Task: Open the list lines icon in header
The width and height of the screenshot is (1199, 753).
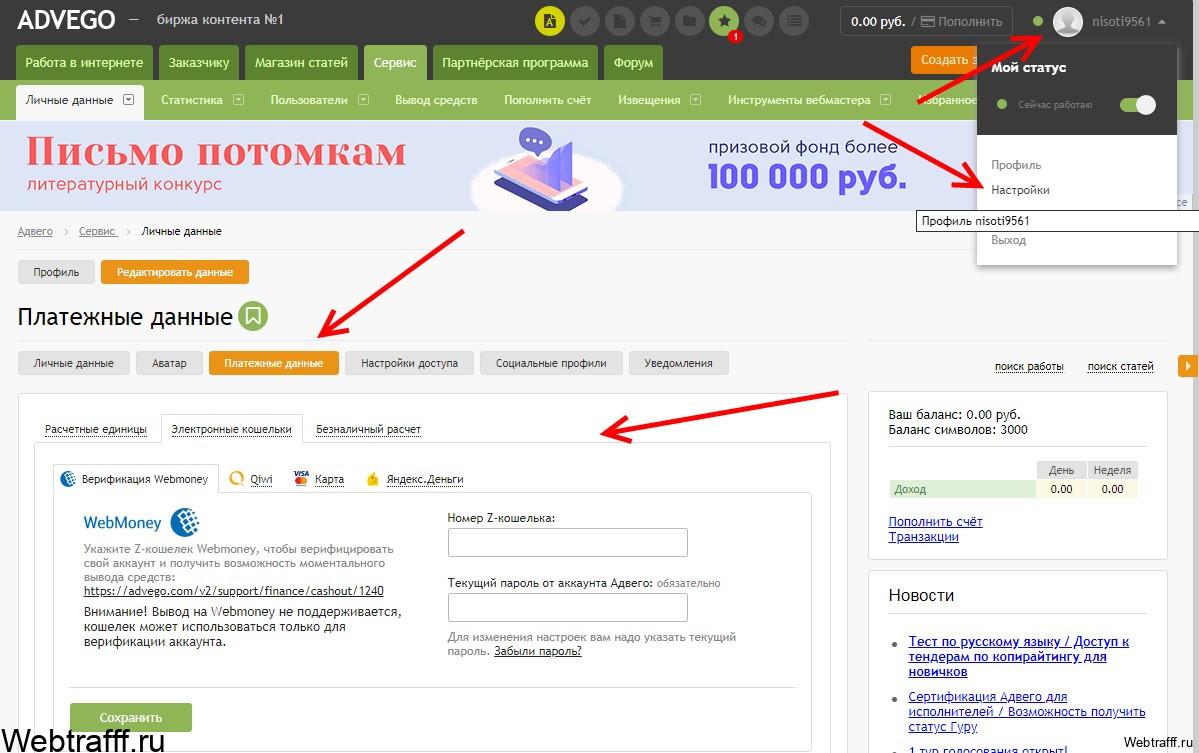Action: pos(794,21)
